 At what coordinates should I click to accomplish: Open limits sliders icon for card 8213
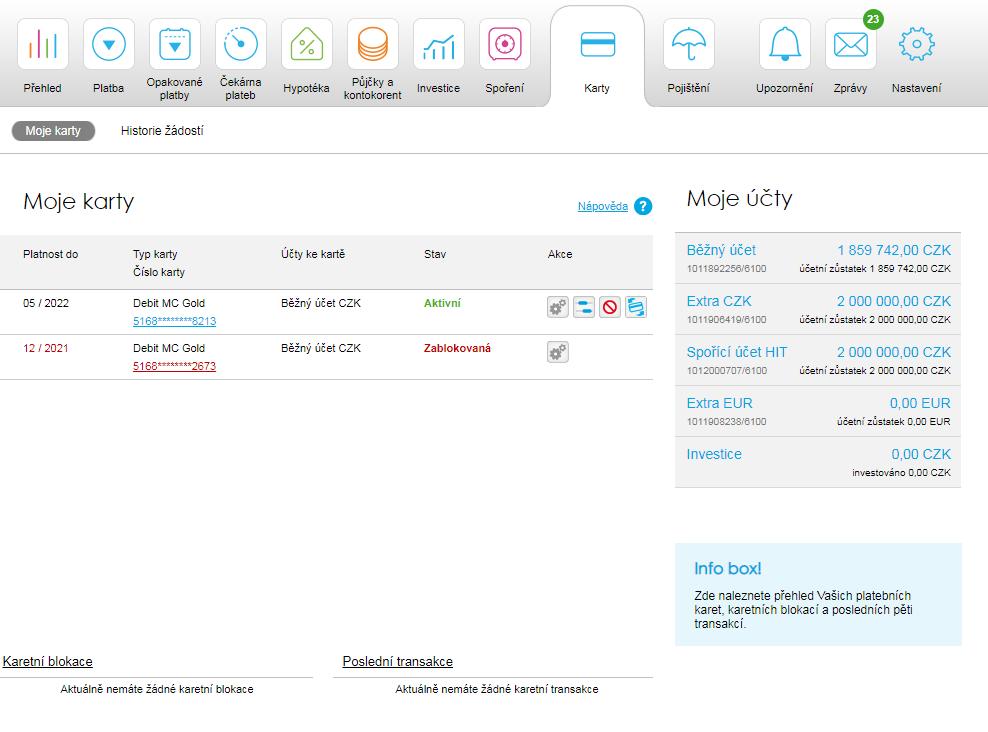[584, 307]
